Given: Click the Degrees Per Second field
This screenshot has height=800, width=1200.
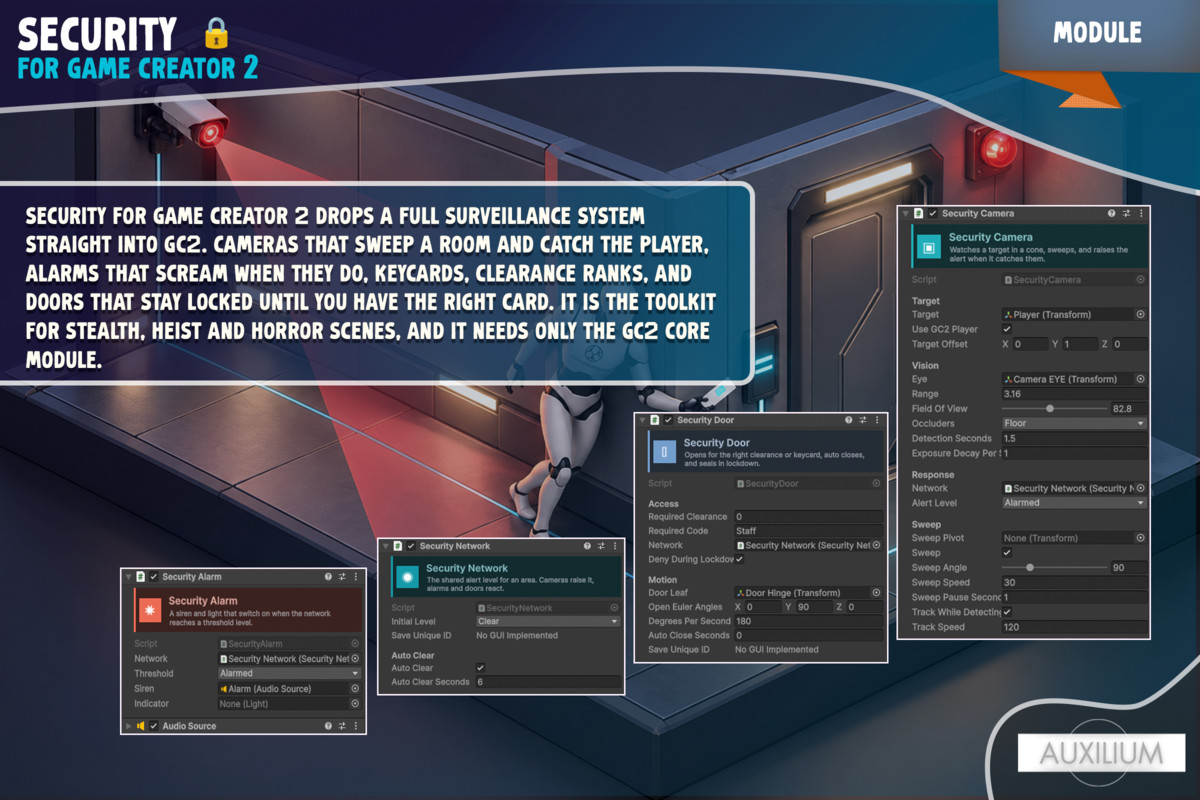Looking at the screenshot, I should pos(808,621).
